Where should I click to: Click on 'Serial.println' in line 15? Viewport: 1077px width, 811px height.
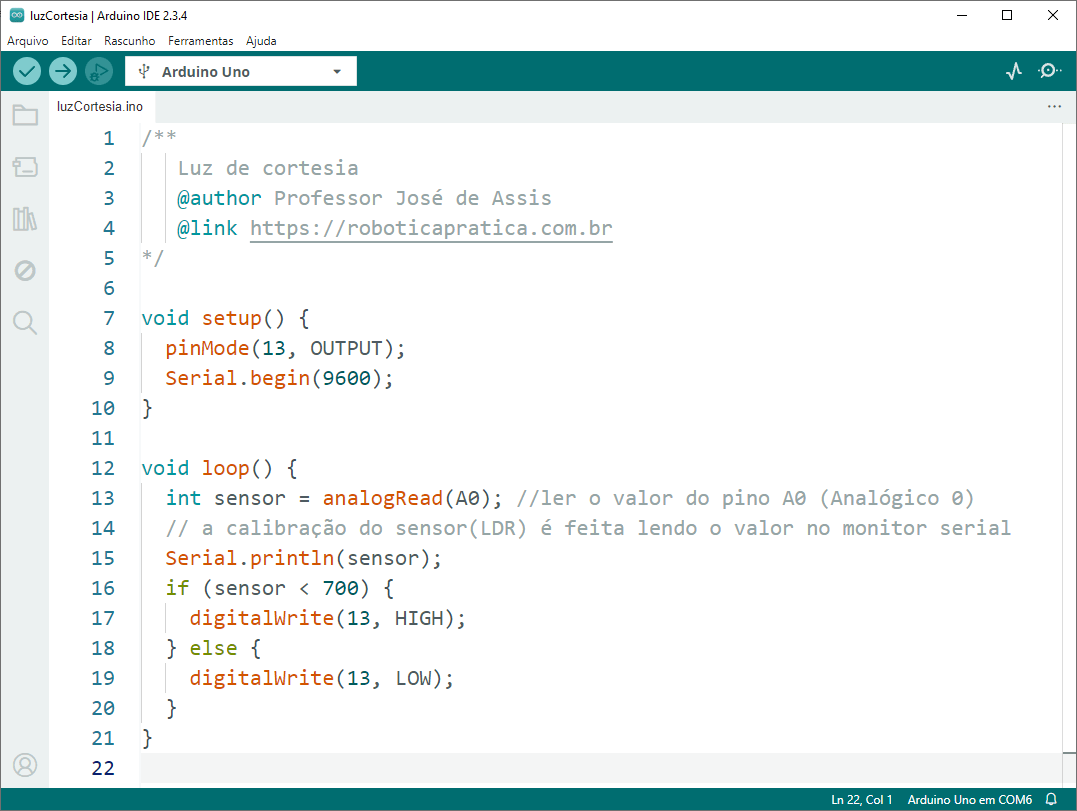click(249, 558)
